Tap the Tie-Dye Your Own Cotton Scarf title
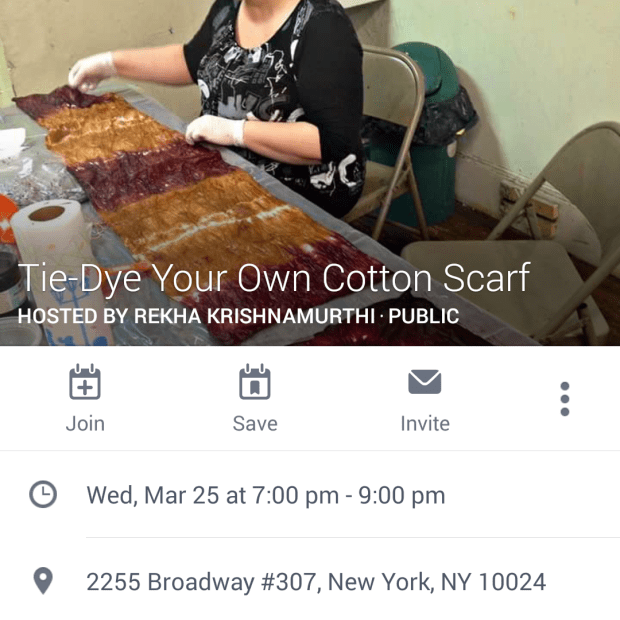 (274, 278)
